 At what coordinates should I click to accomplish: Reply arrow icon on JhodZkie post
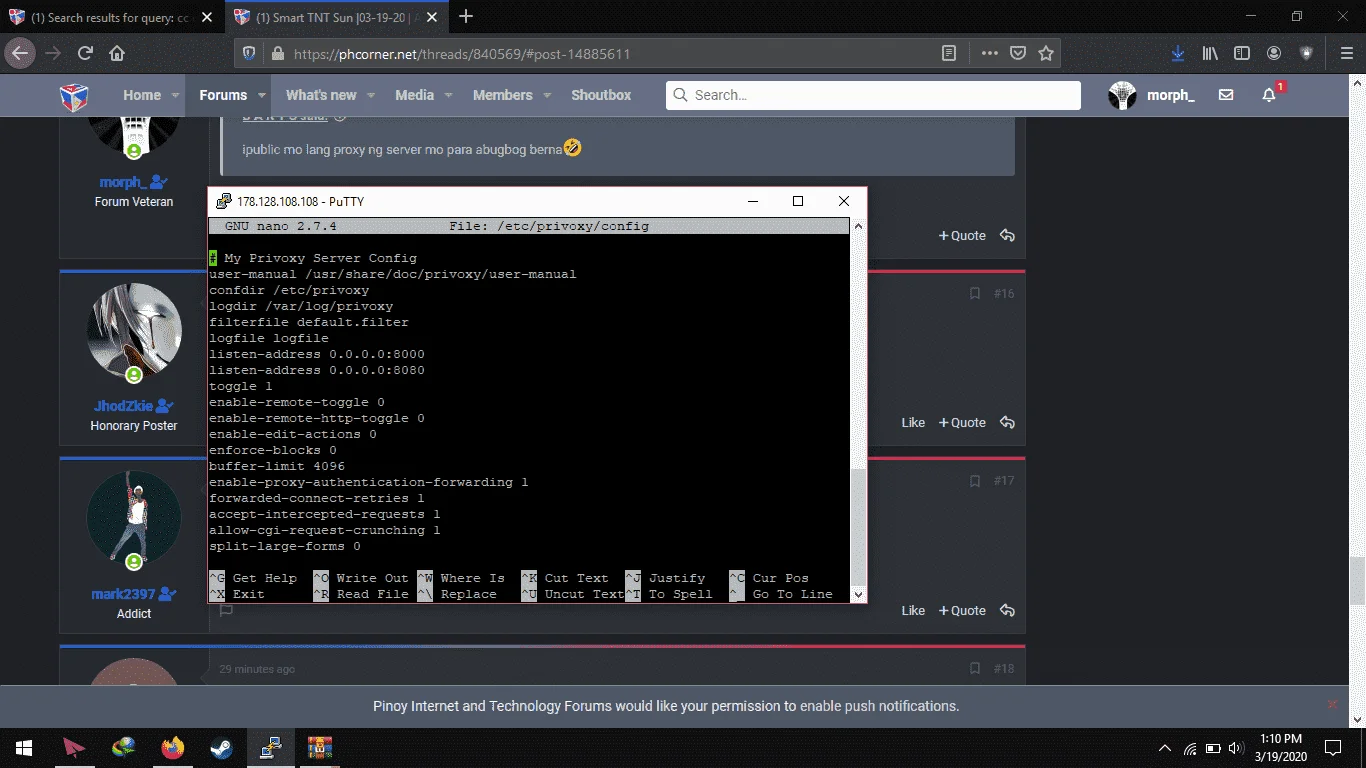(1007, 422)
